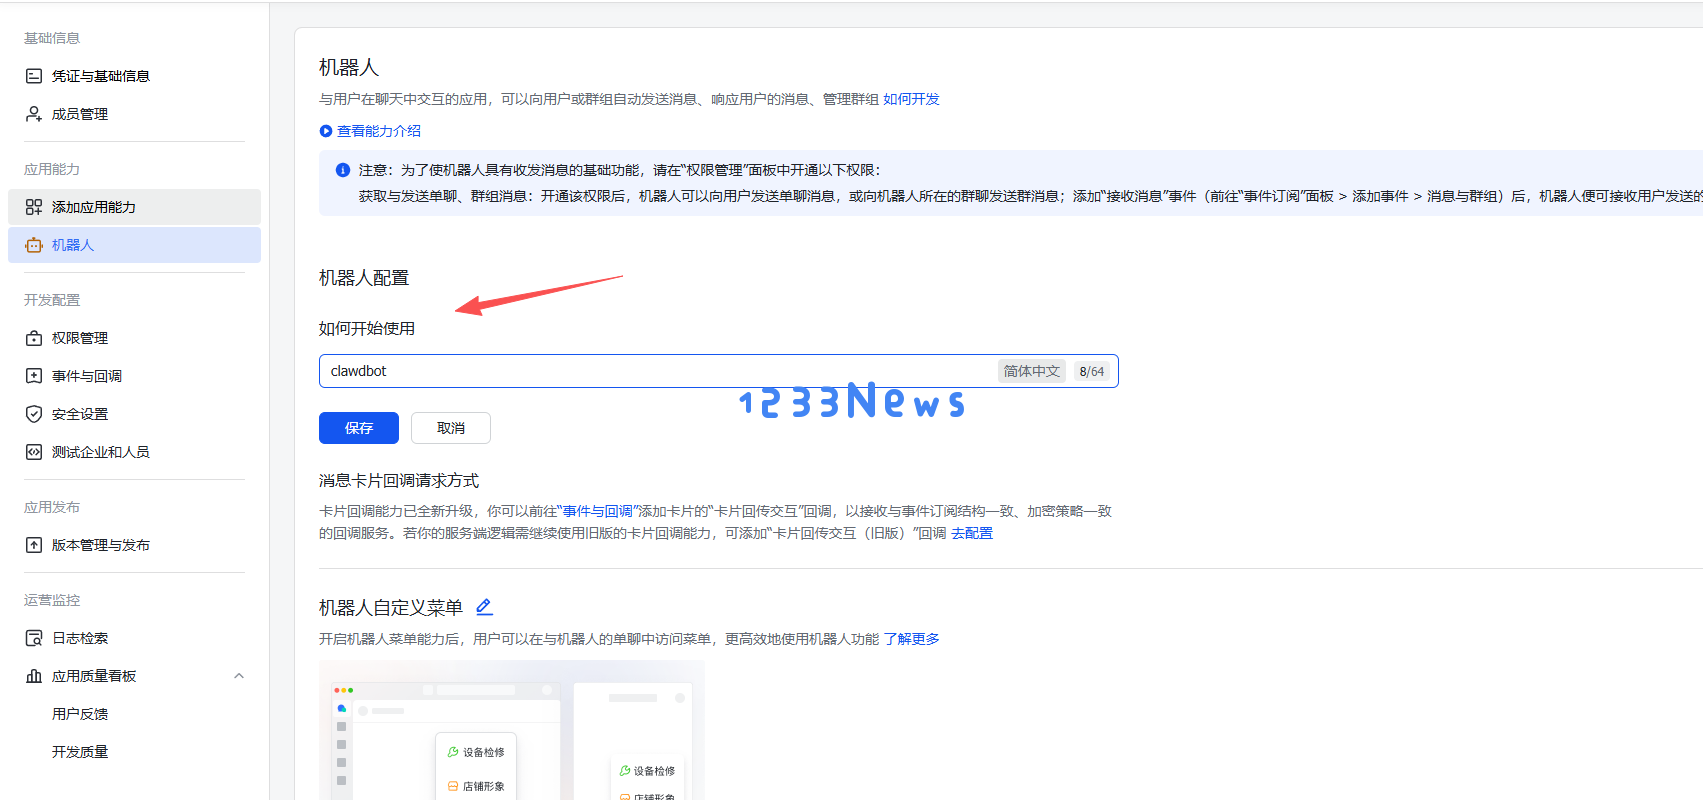1703x800 pixels.
Task: Click the 去配置 link
Action: (972, 533)
